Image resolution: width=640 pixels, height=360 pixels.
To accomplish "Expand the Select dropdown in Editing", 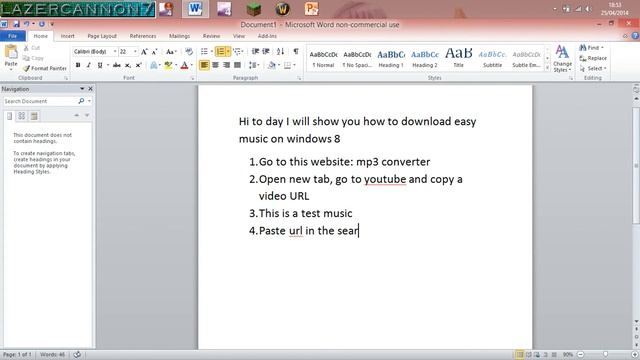I will point(593,69).
